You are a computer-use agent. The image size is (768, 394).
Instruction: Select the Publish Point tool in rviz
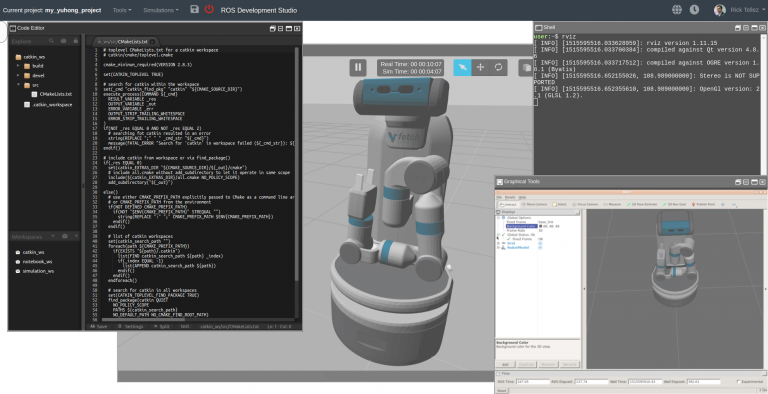tap(703, 204)
